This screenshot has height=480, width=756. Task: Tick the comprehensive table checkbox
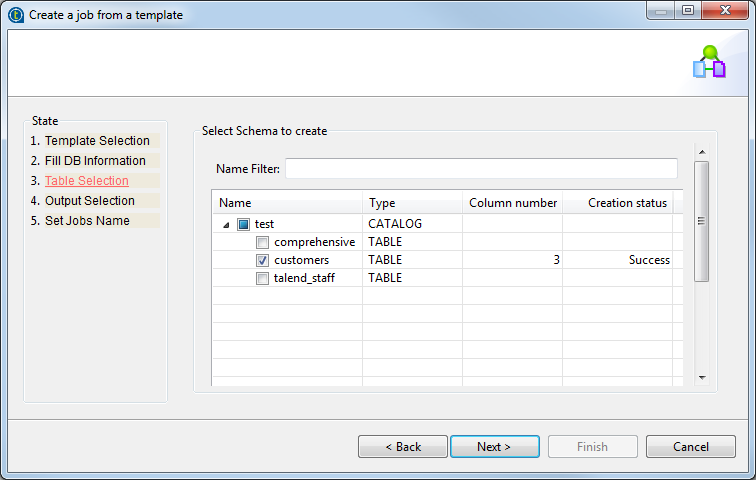[x=262, y=242]
